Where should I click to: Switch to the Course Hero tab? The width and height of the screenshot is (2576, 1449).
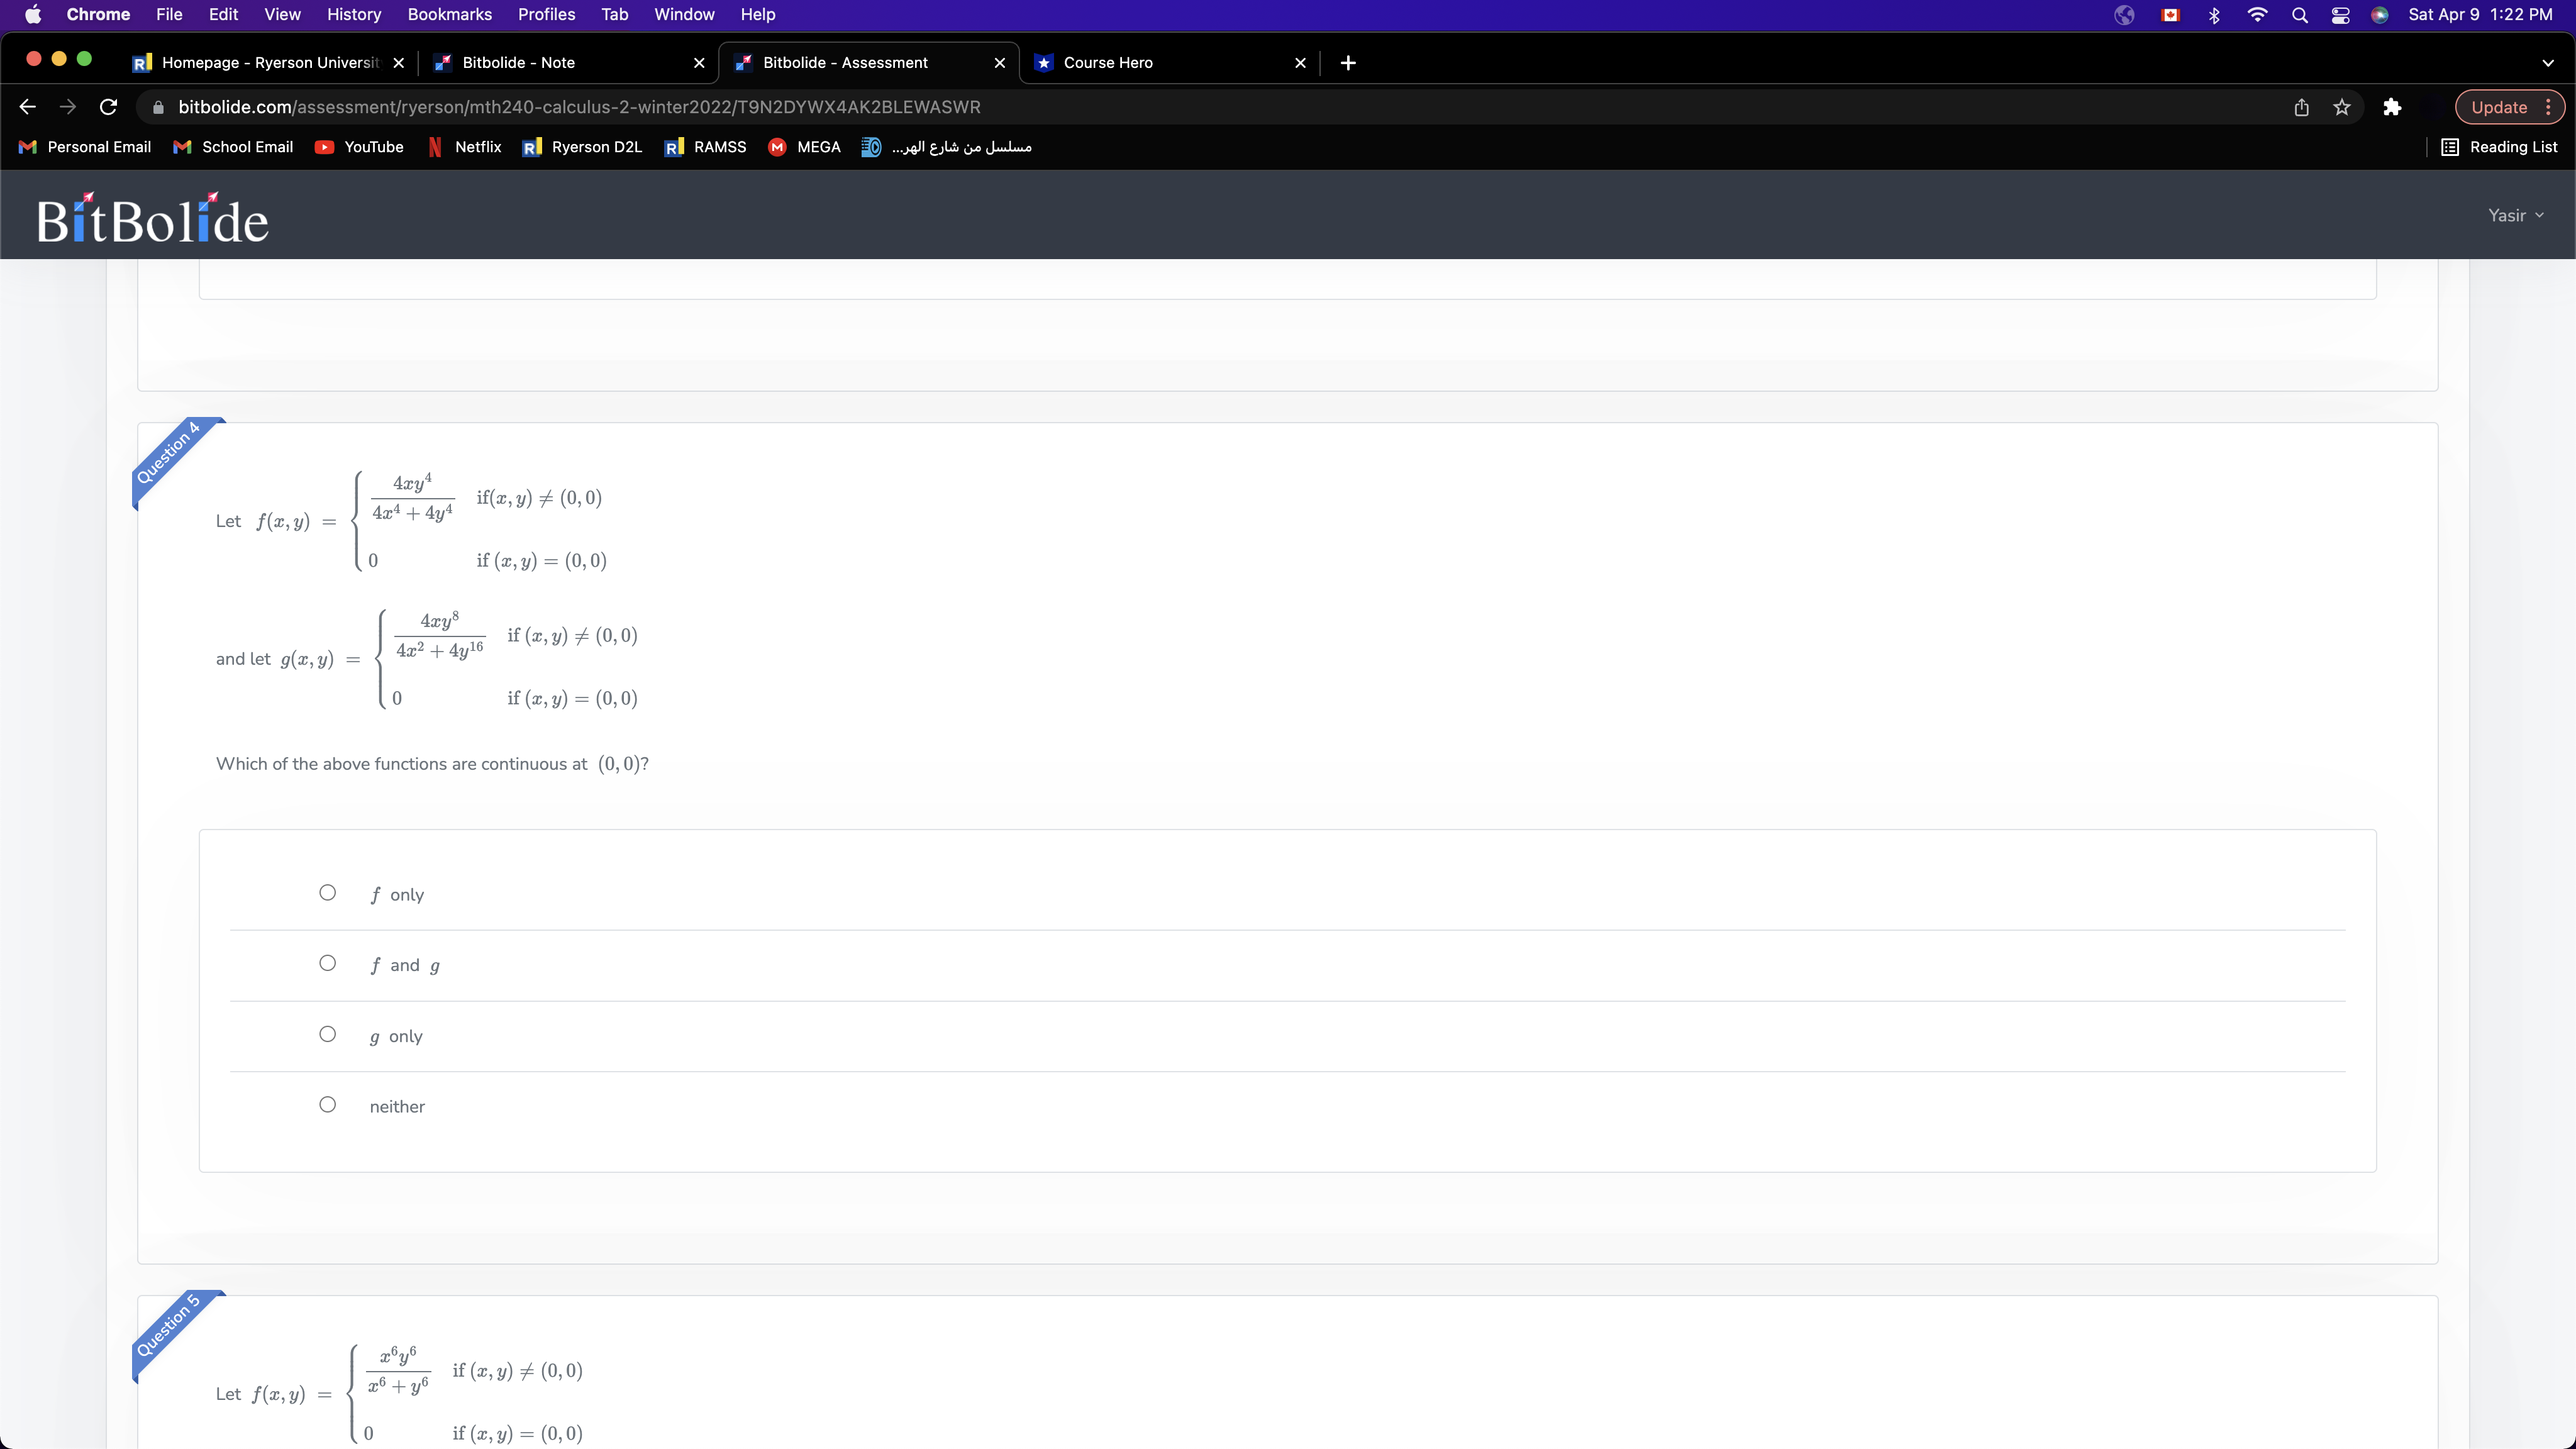[x=1108, y=62]
